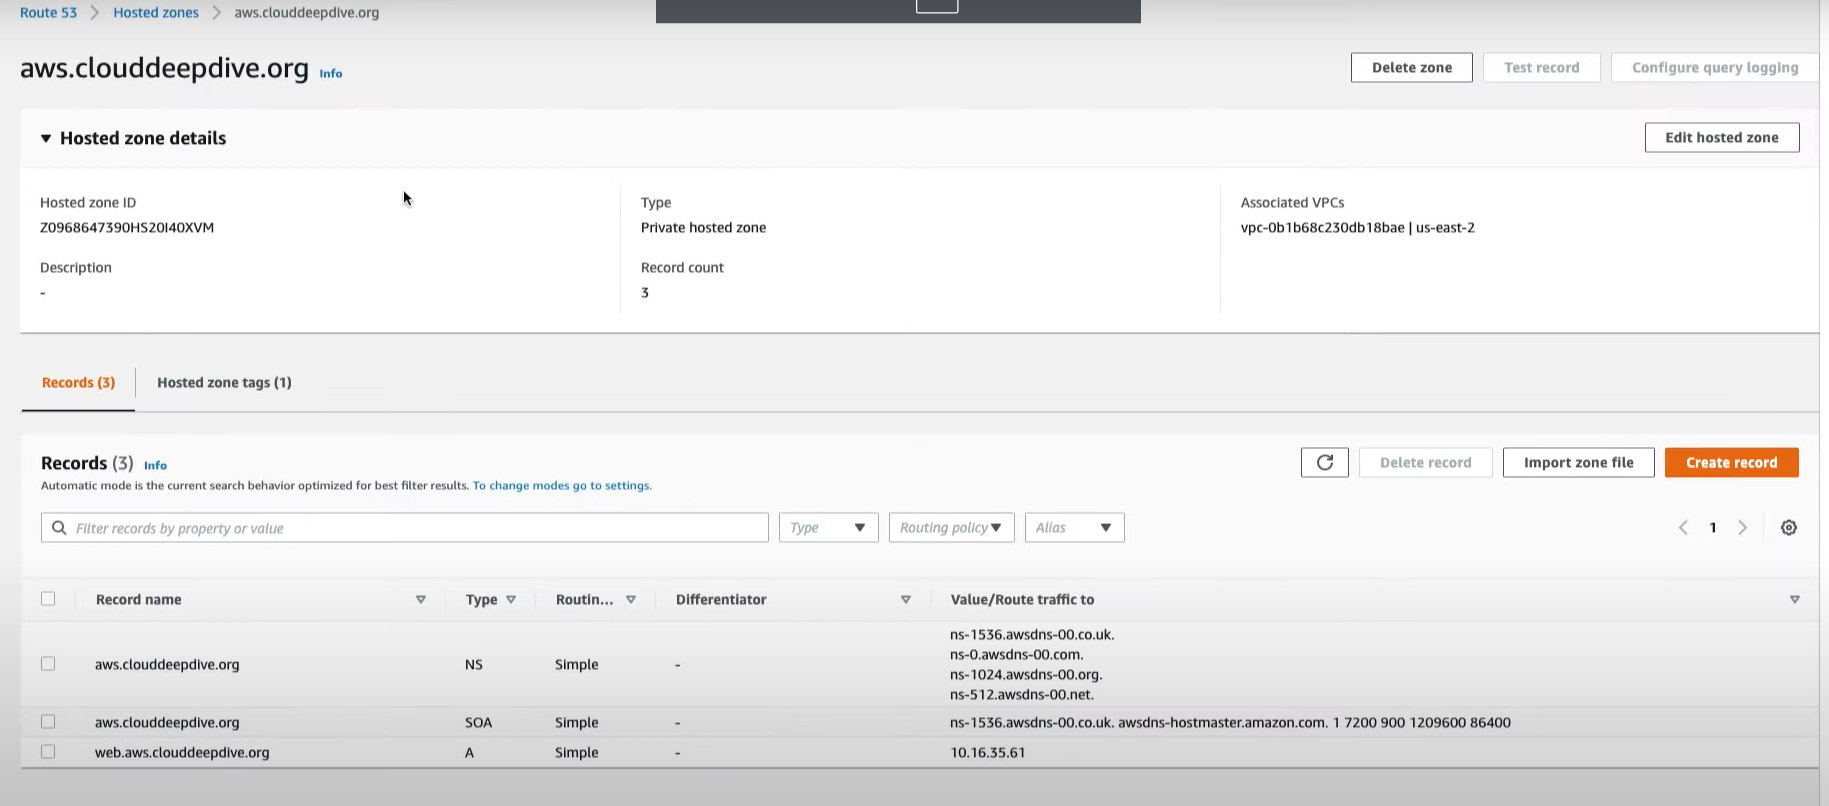
Task: Click aws.clouddeepdive.org in breadcrumb
Action: pos(306,13)
